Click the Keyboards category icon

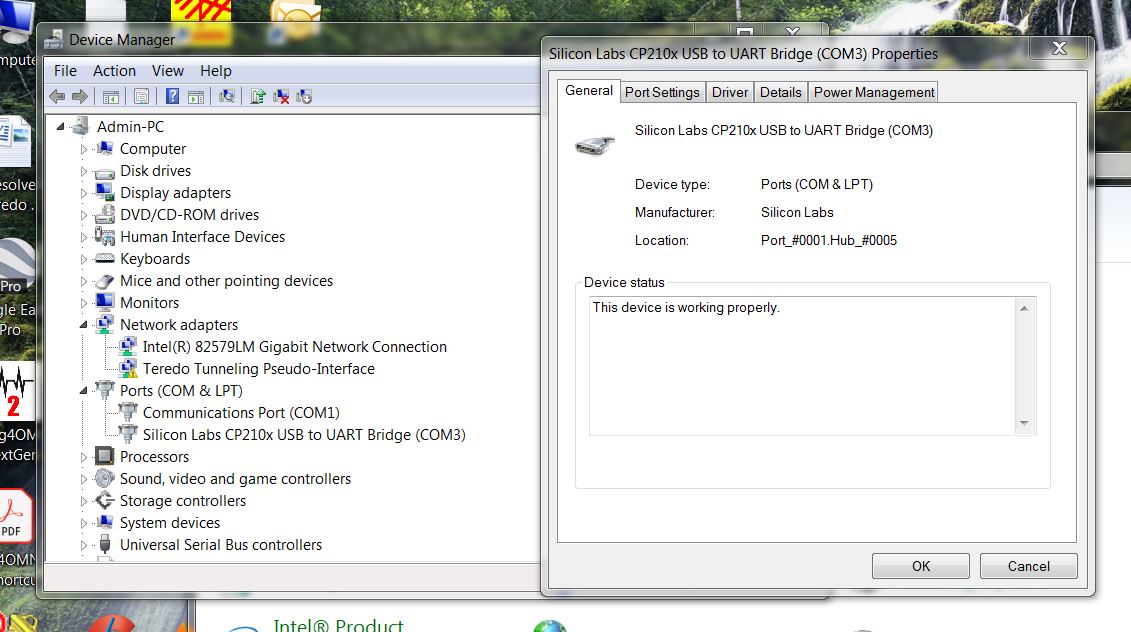(105, 258)
